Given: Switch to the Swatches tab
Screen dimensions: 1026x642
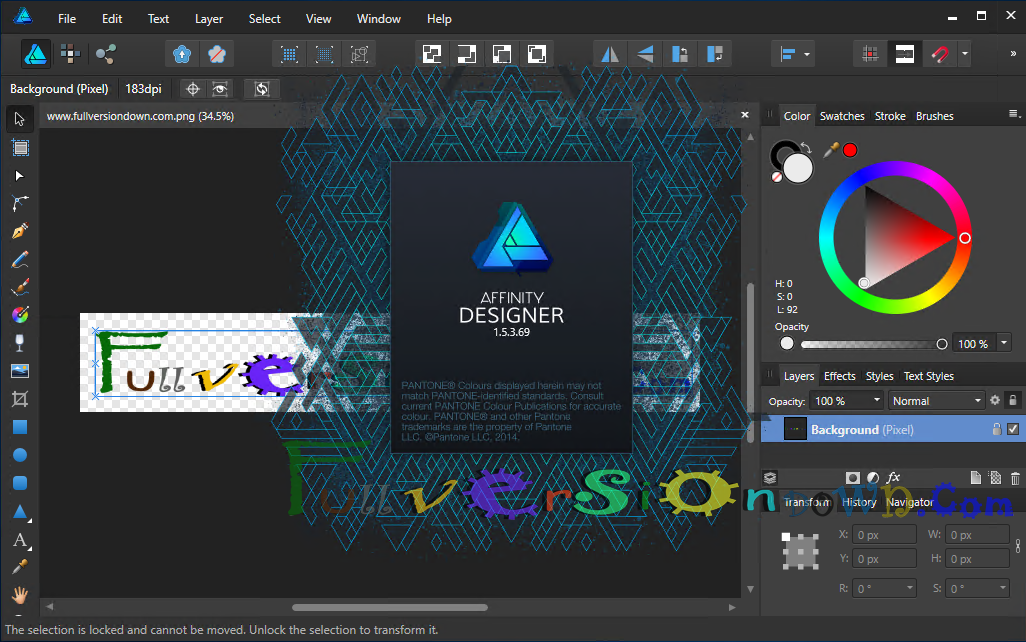Looking at the screenshot, I should pos(842,116).
